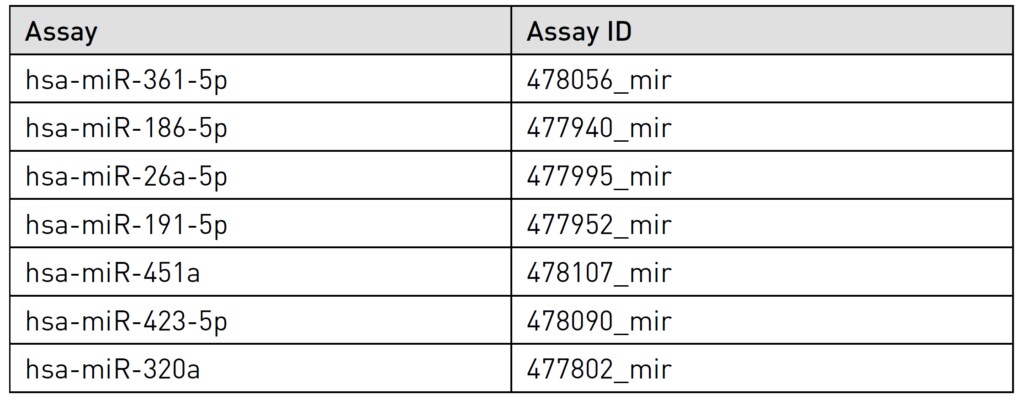Select assay ID 477952_mir
Viewport: 1024px width, 400px height.
point(598,225)
